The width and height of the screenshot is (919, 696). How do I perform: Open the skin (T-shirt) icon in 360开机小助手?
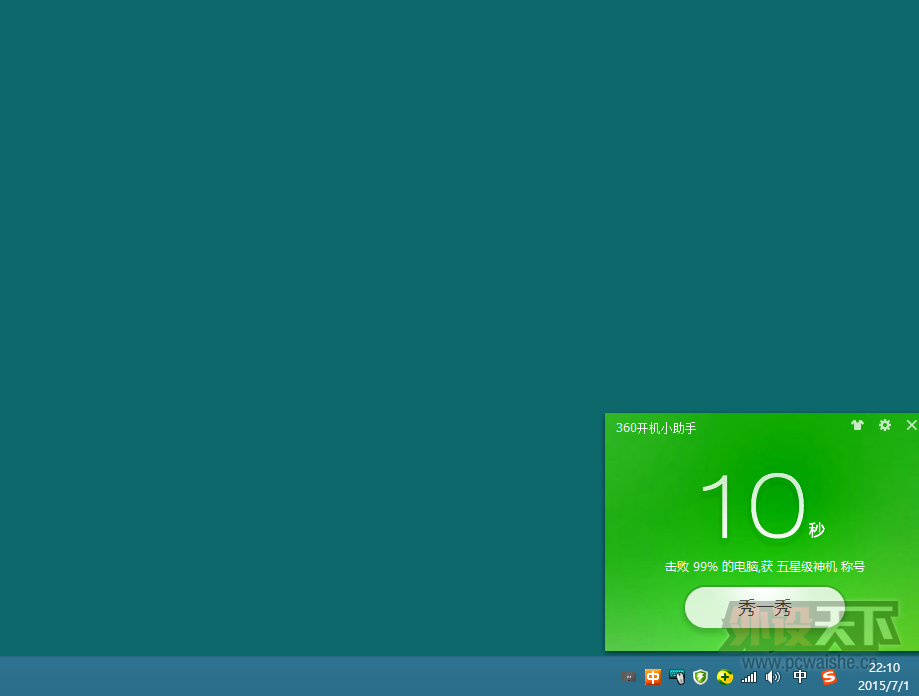[857, 425]
